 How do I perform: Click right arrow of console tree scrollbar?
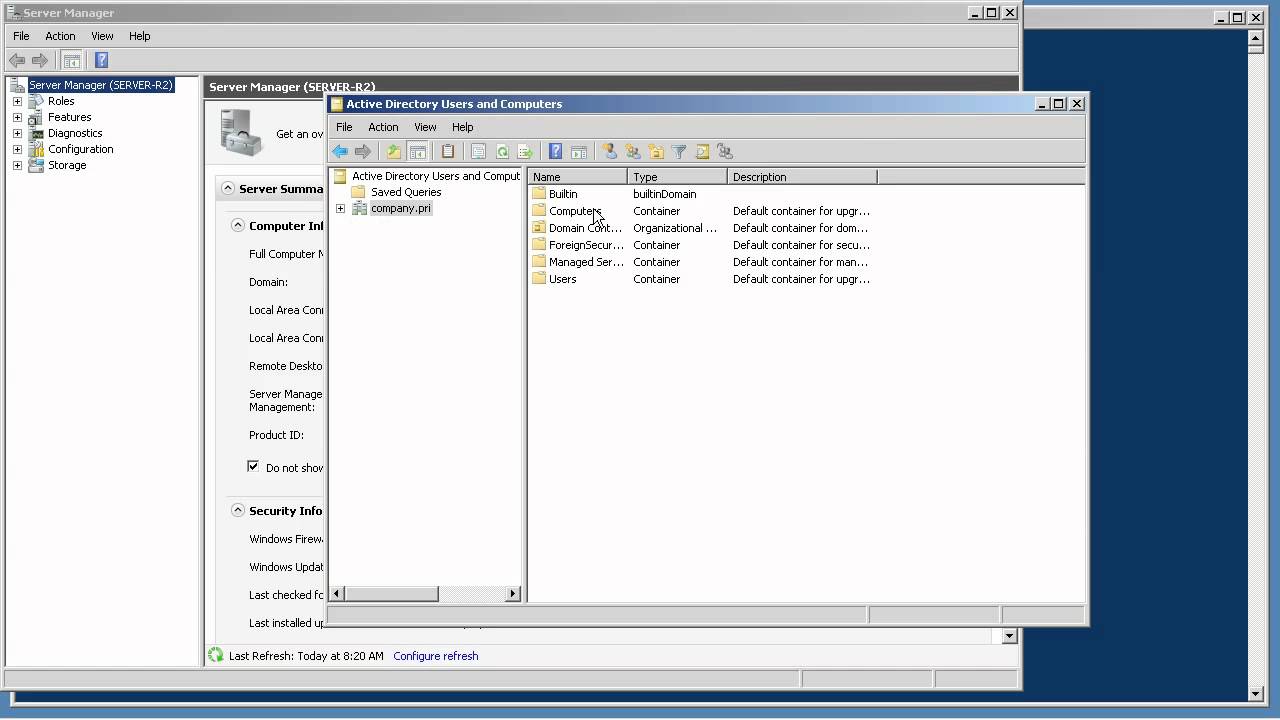(x=513, y=593)
